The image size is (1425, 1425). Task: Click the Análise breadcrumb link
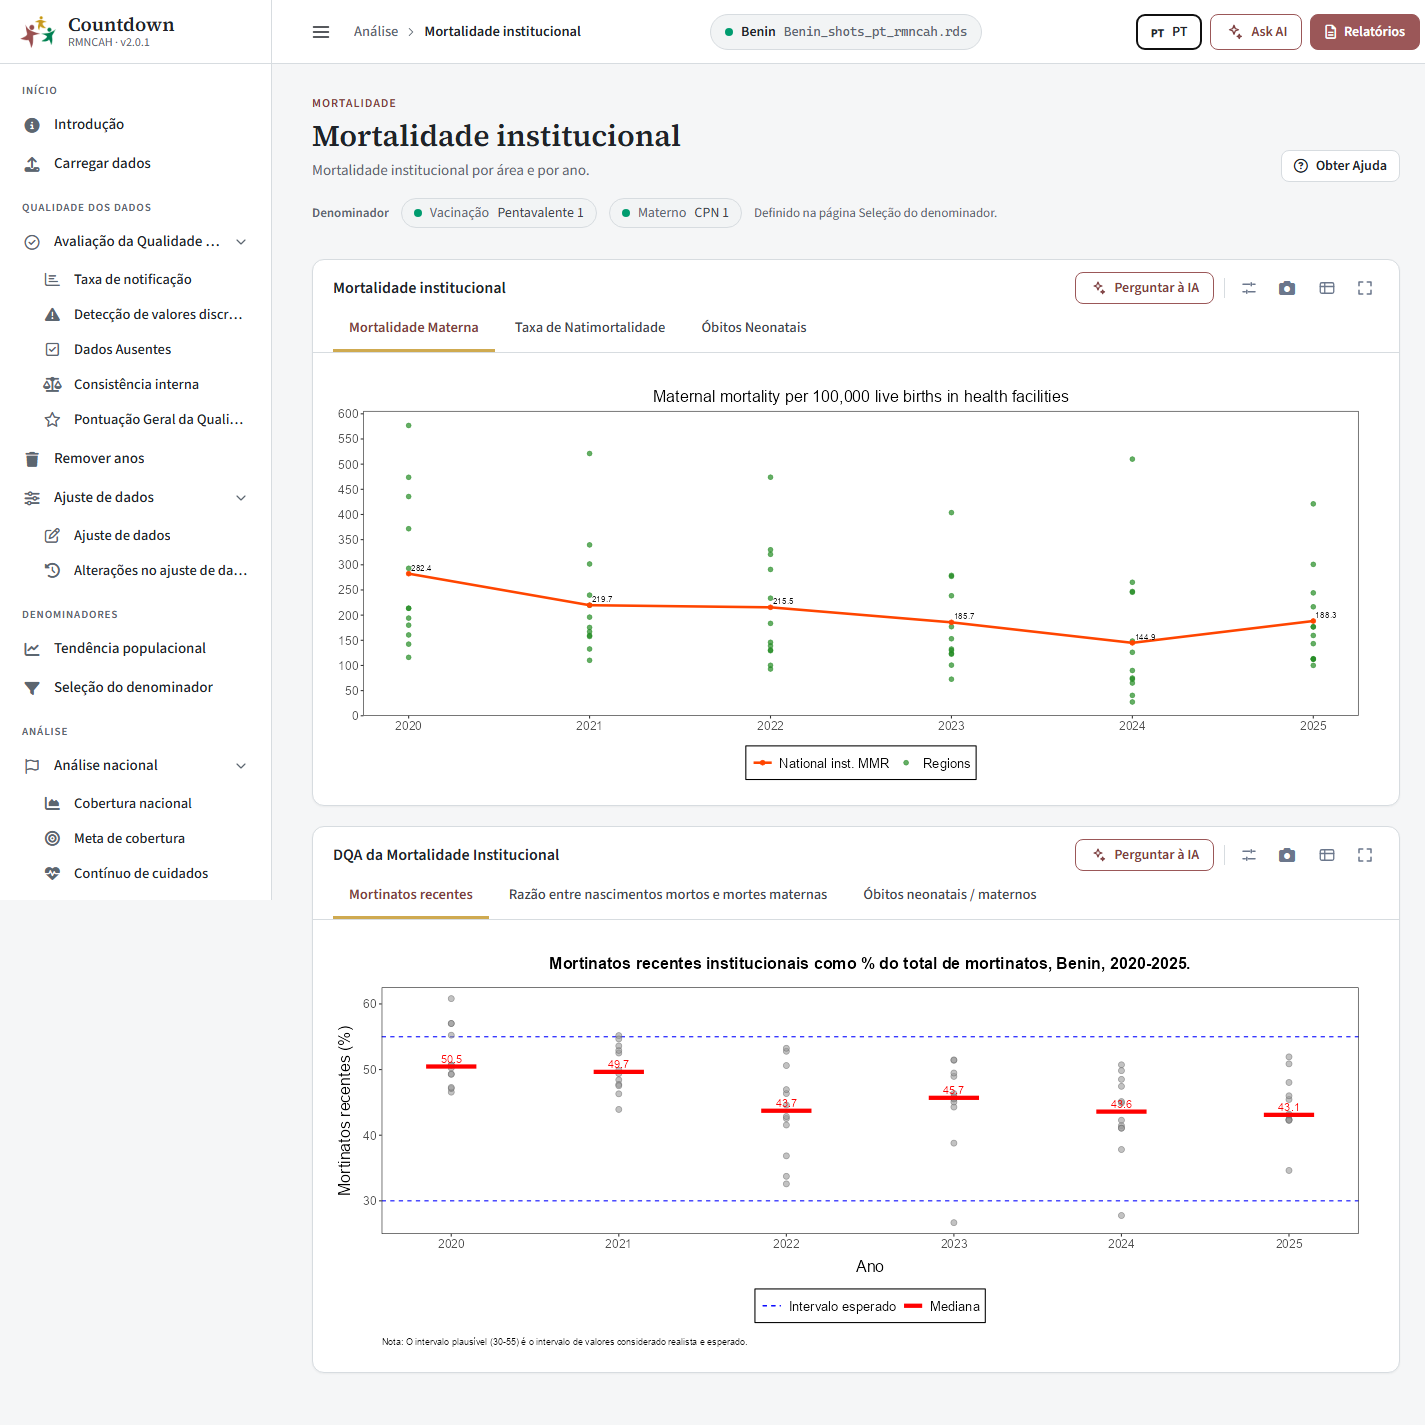376,32
